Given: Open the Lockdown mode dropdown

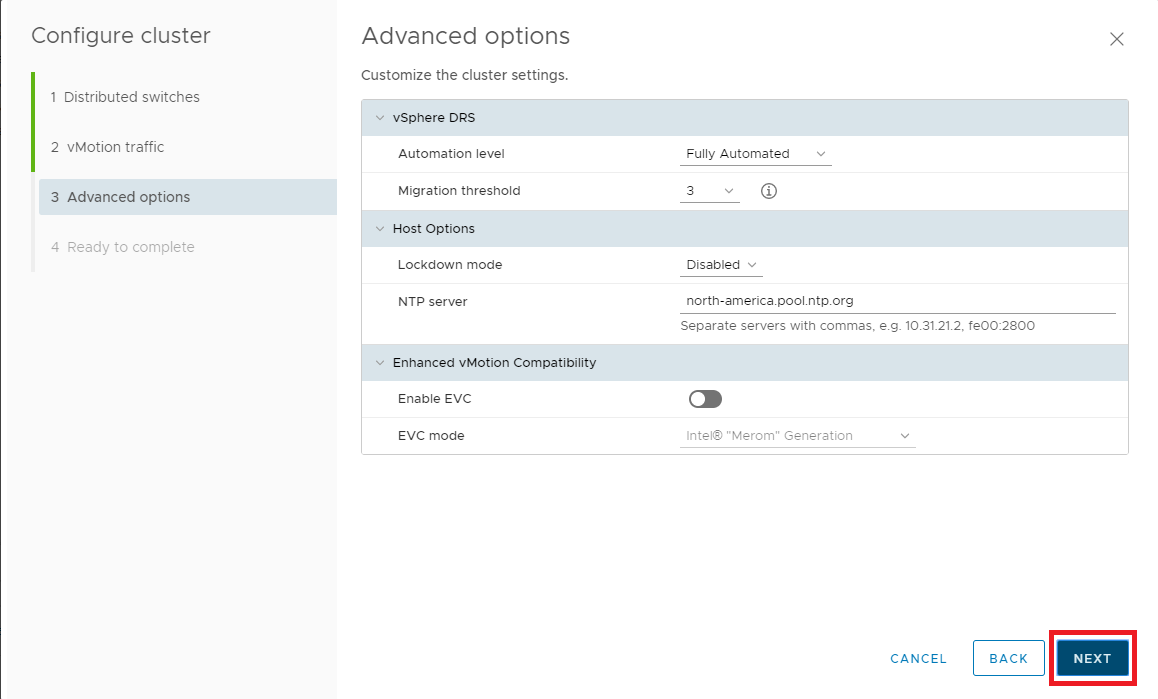Looking at the screenshot, I should click(x=720, y=265).
